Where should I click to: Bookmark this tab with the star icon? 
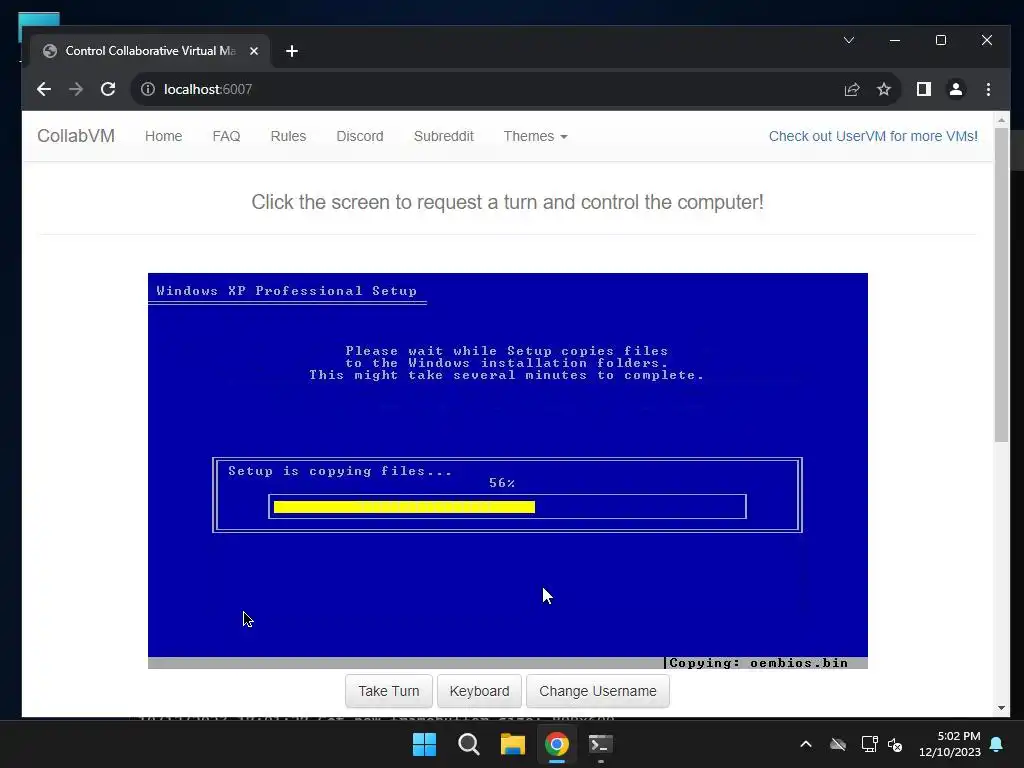click(x=884, y=89)
